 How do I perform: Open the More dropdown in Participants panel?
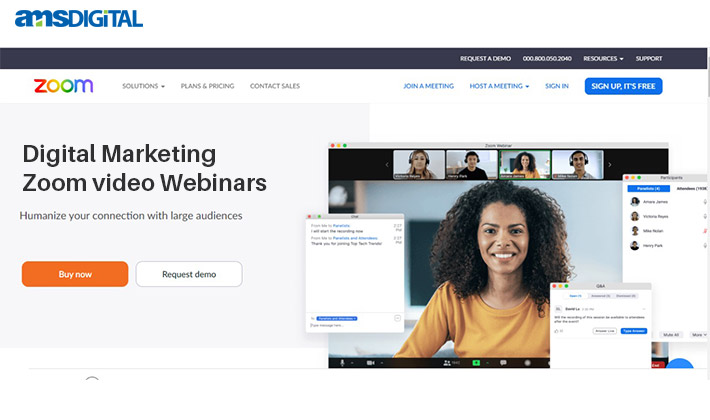coord(700,335)
